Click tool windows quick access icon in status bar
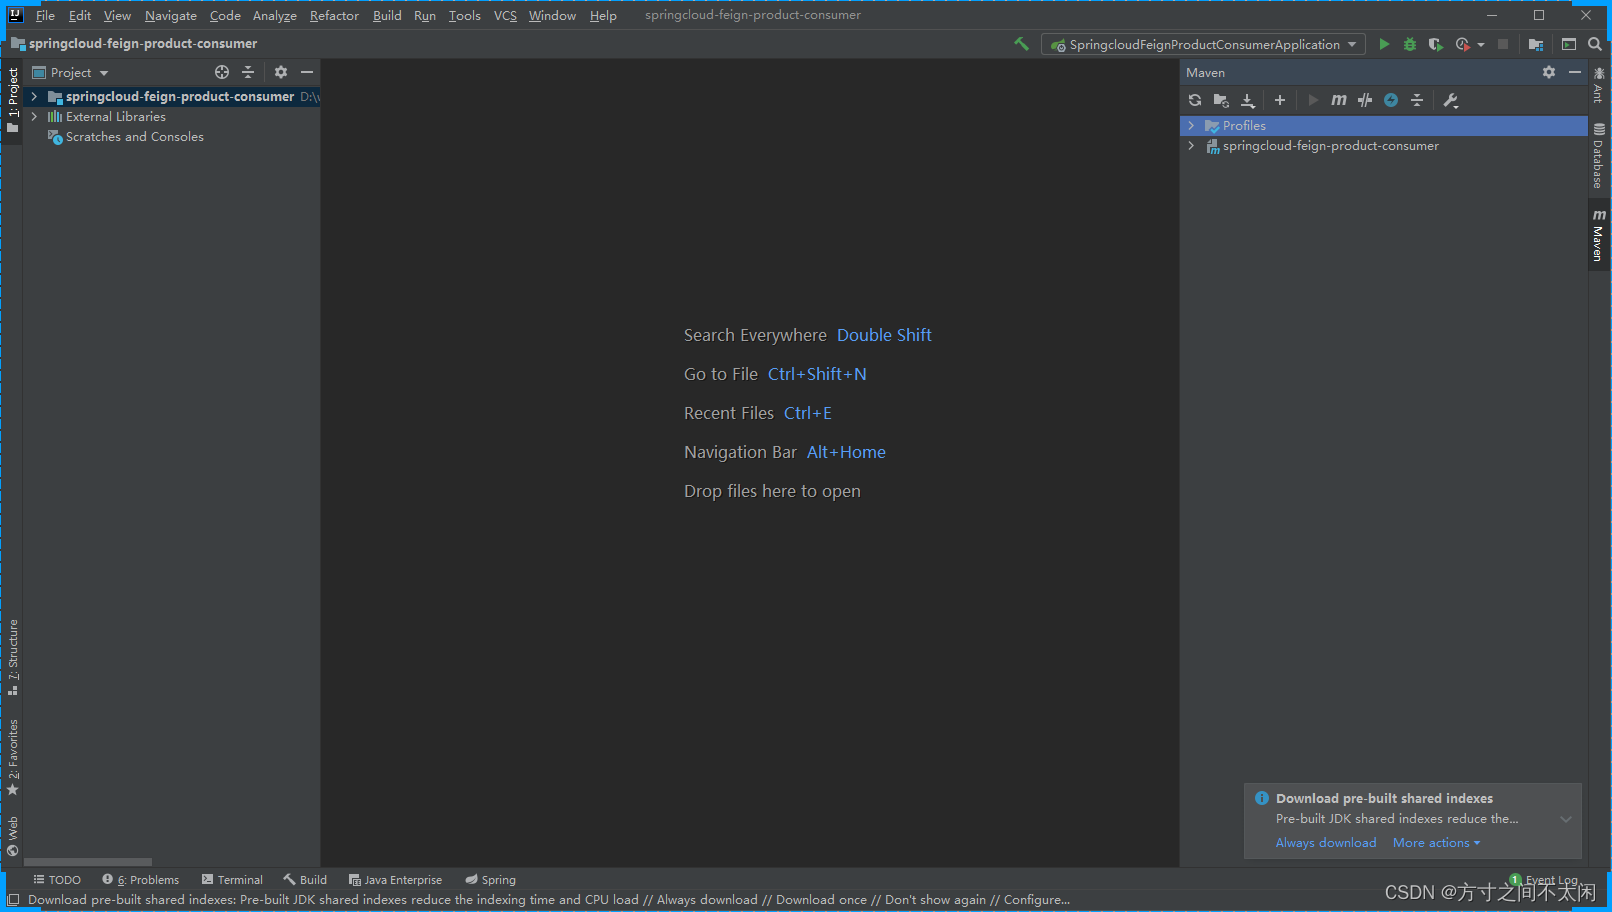Viewport: 1612px width, 912px height. (x=13, y=900)
